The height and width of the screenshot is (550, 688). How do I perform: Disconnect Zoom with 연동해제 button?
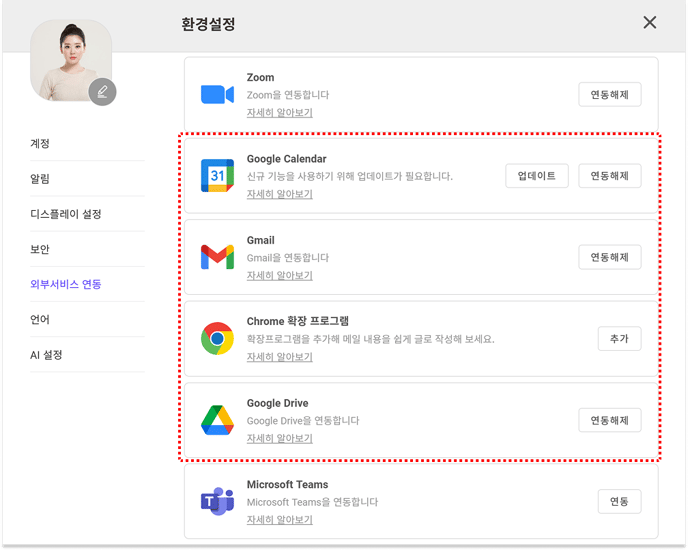(x=609, y=94)
